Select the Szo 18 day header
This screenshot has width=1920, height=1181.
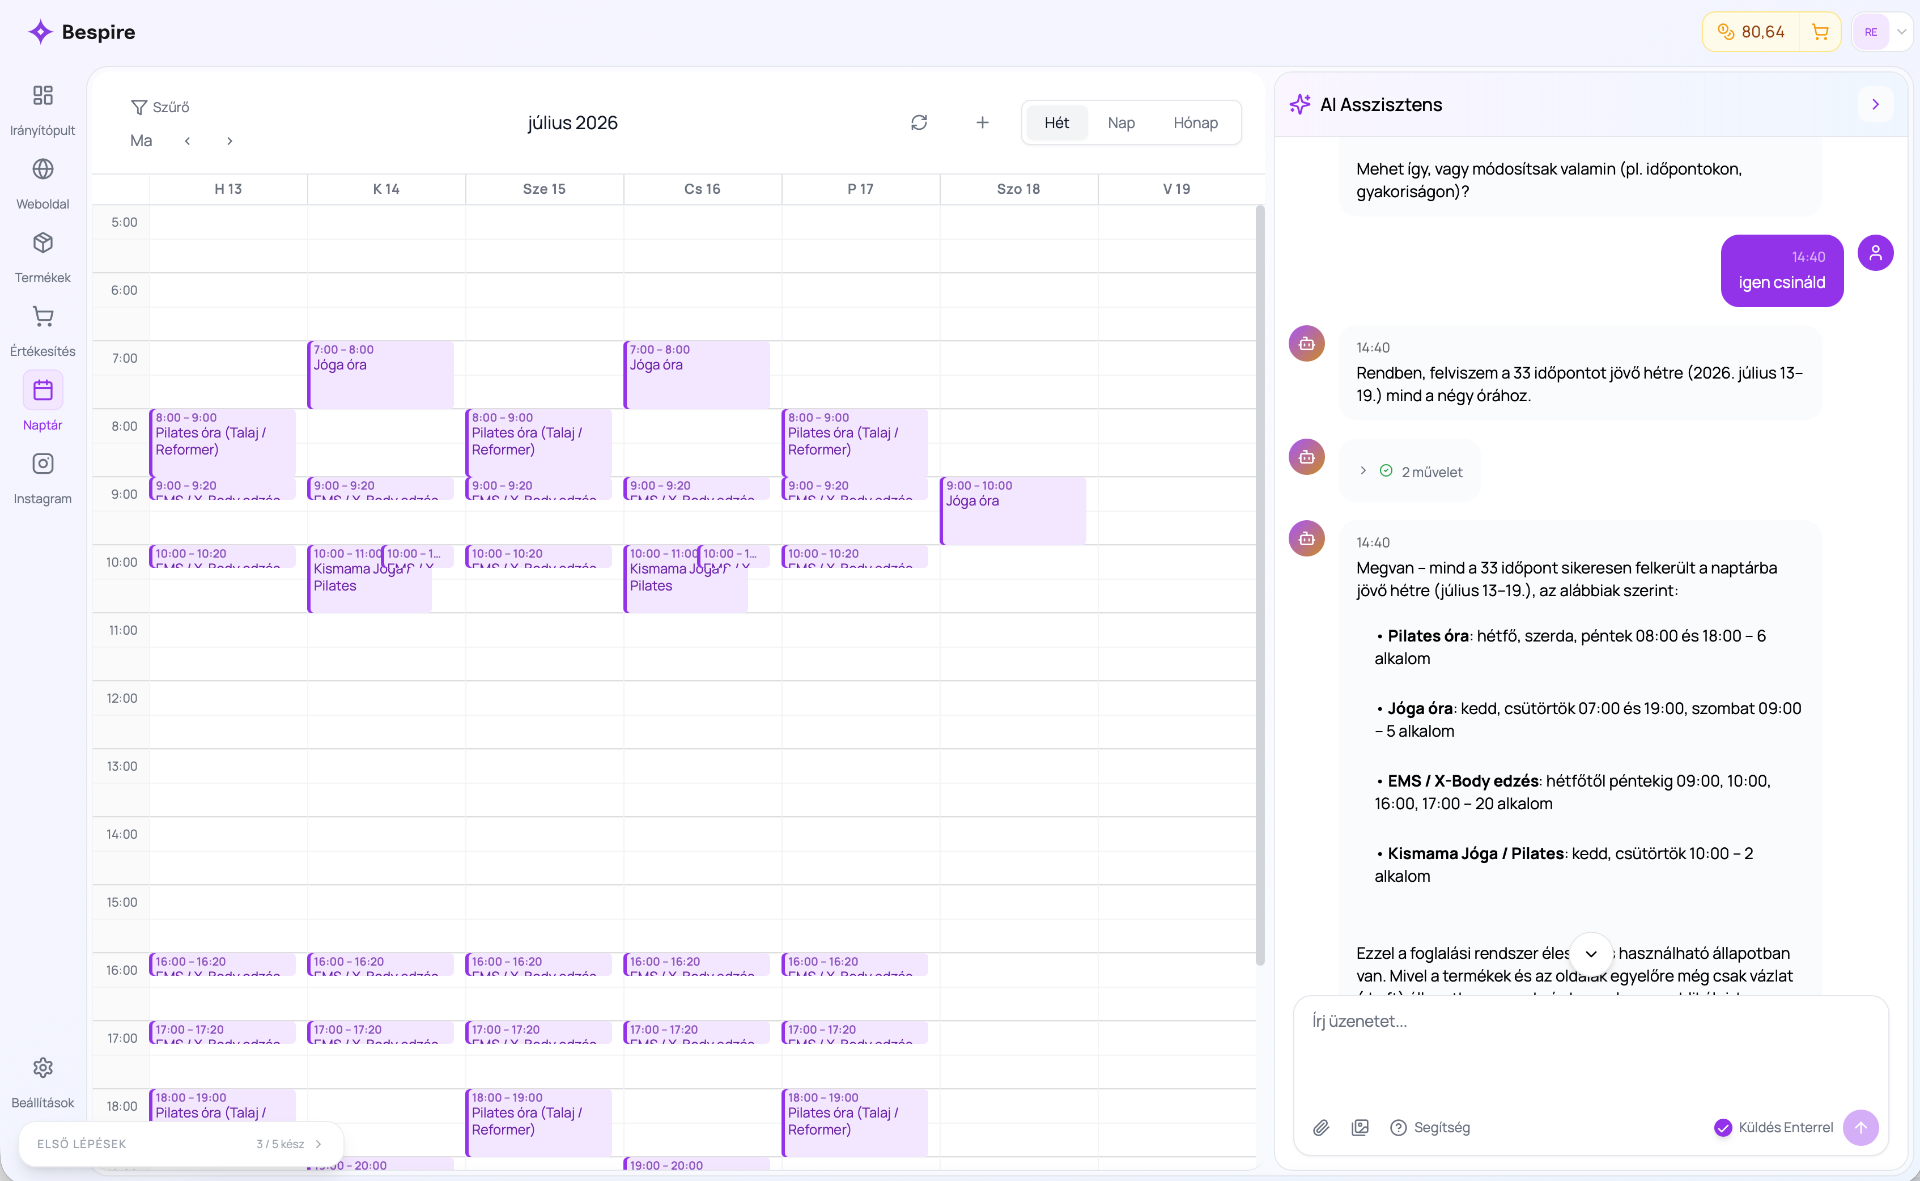1018,189
